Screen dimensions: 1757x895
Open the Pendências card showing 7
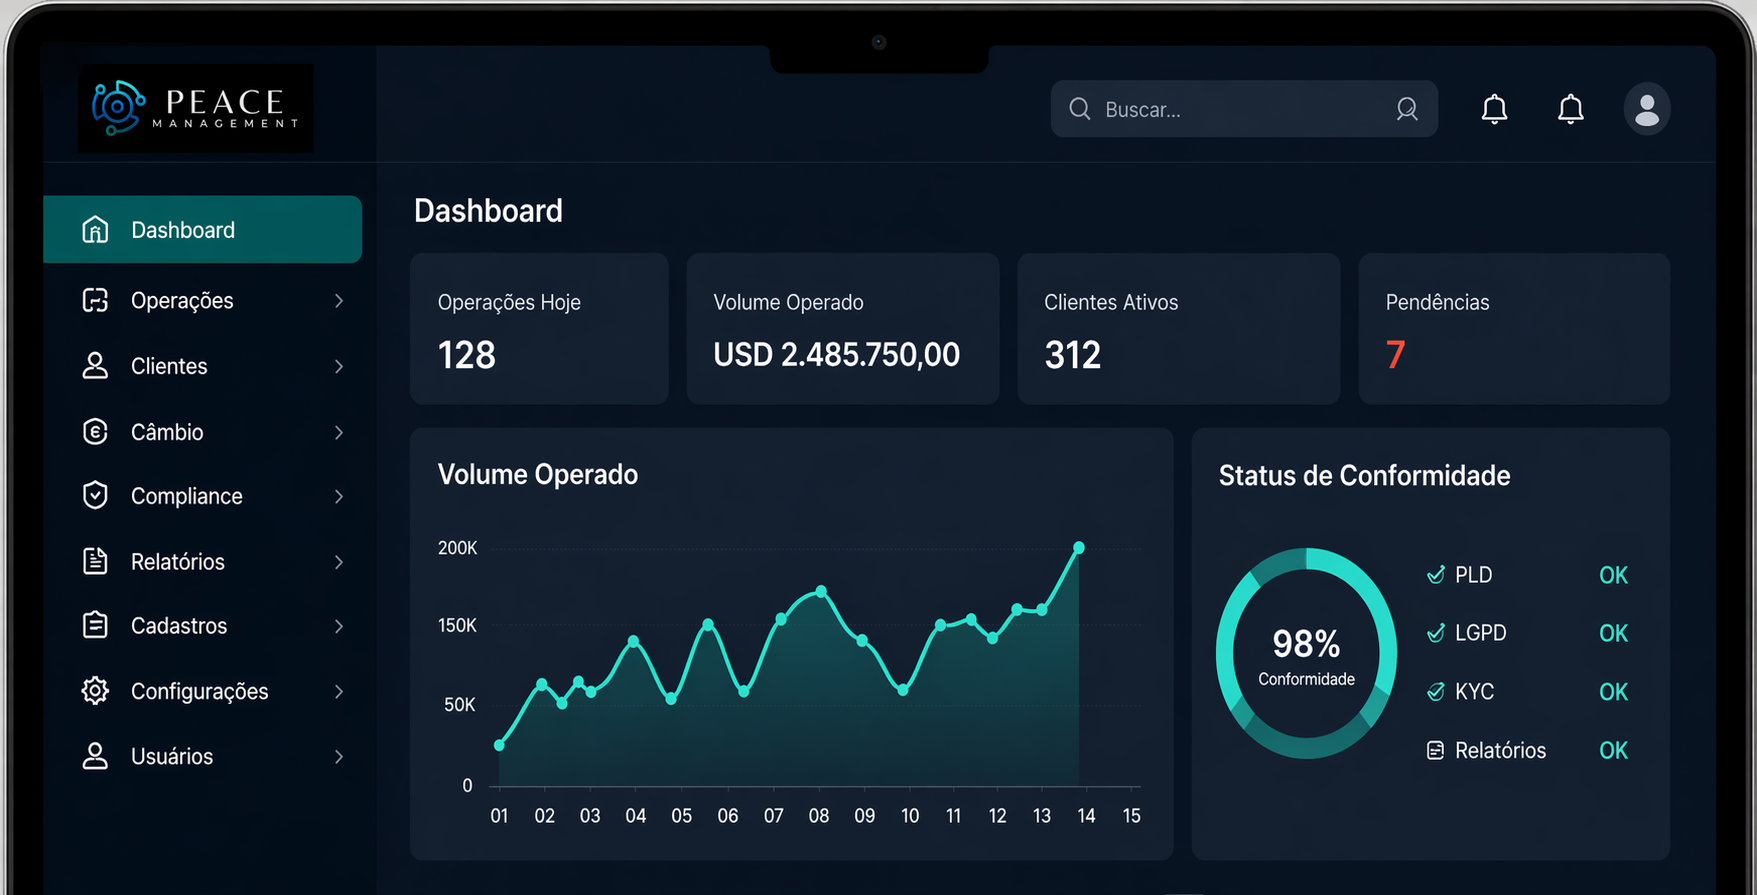(x=1513, y=329)
